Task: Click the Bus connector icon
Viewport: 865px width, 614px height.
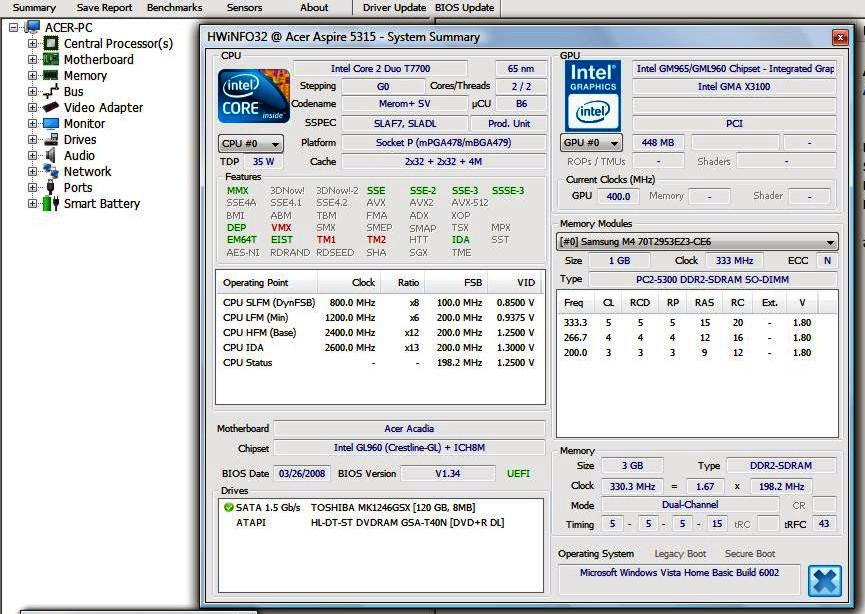Action: pyautogui.click(x=51, y=91)
